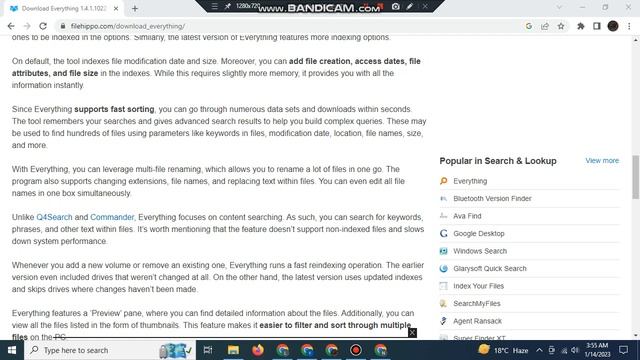Open the Ava Find link
This screenshot has width=640, height=360.
467,216
